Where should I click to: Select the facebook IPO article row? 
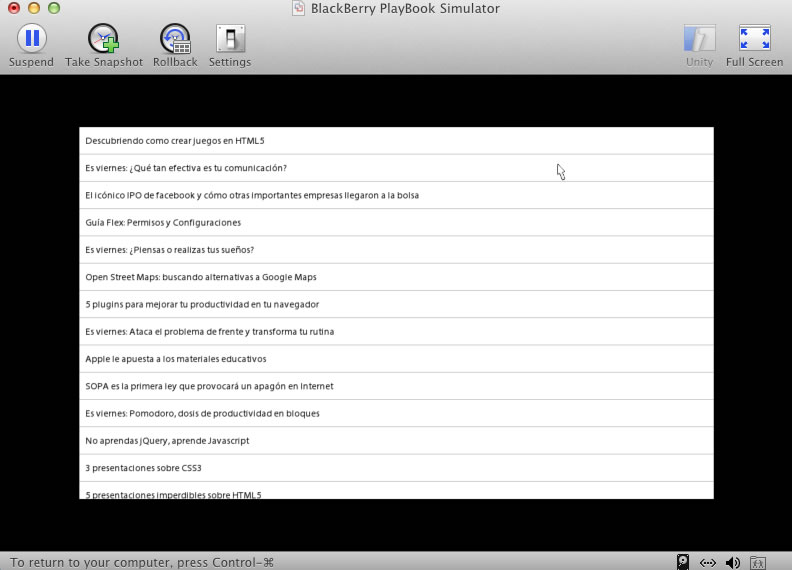point(397,196)
